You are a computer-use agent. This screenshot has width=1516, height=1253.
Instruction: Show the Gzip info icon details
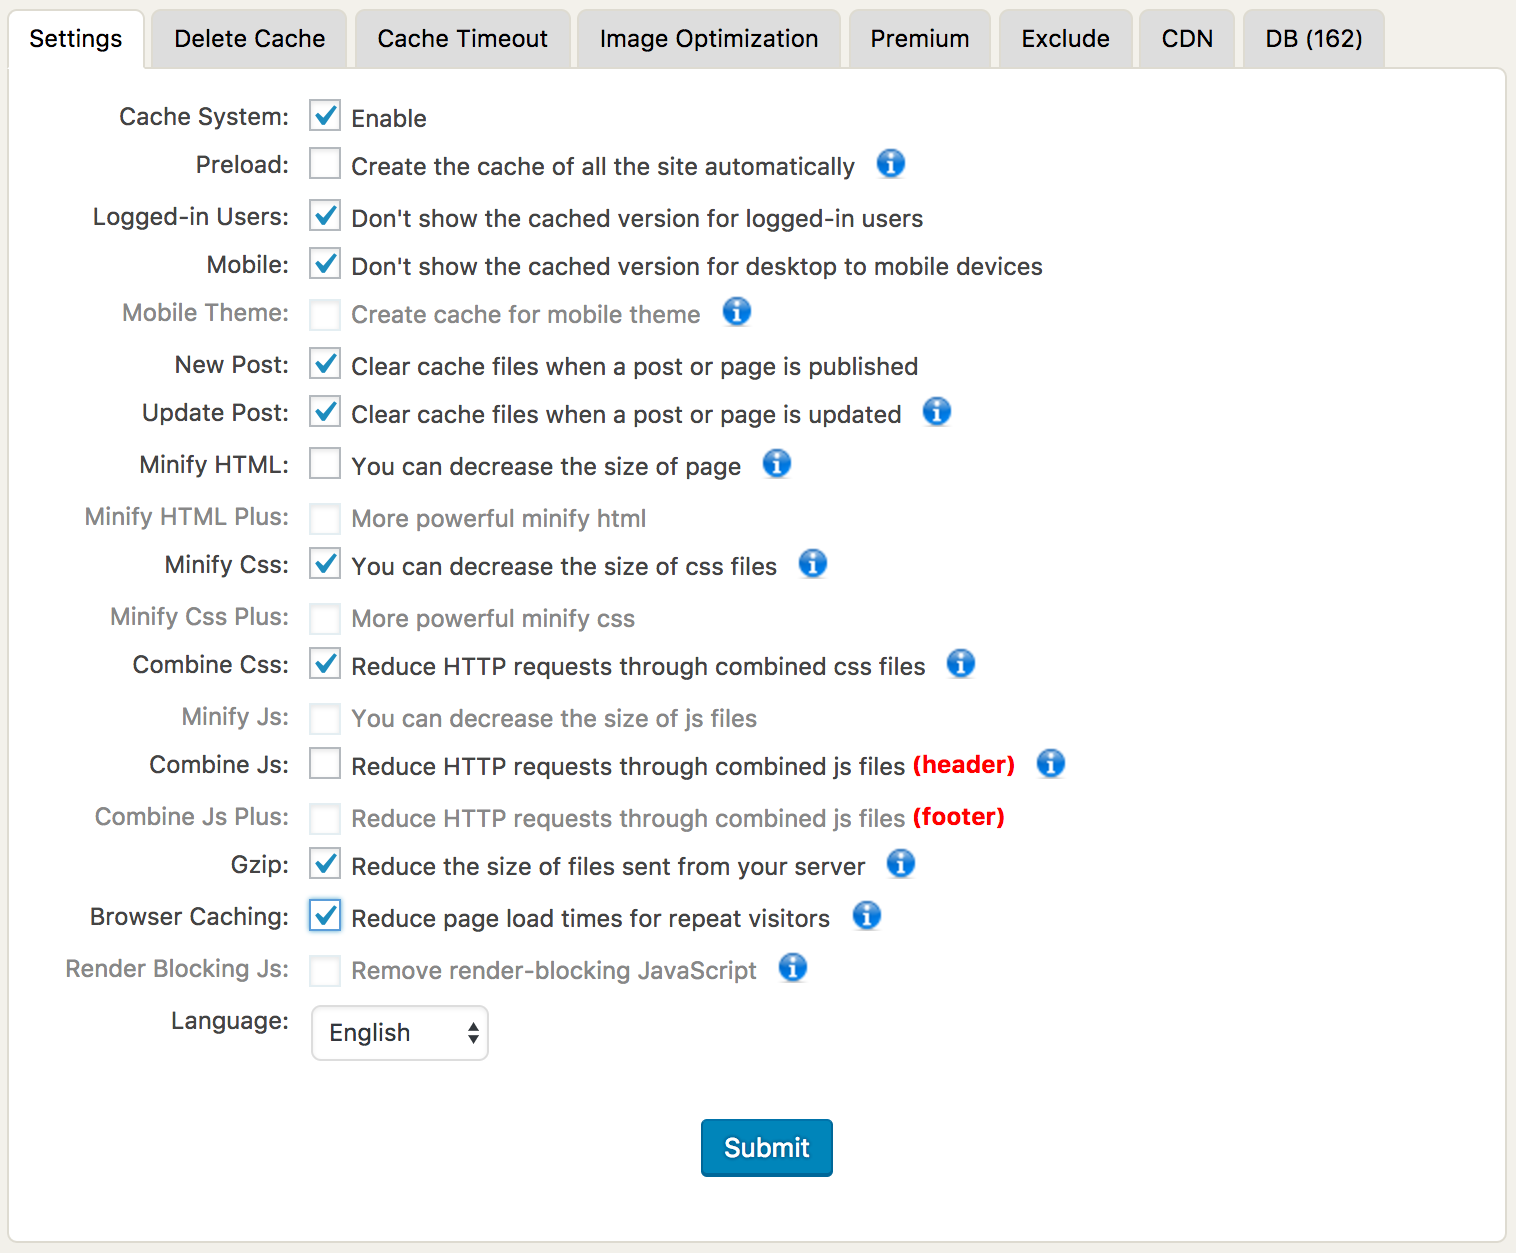[x=900, y=864]
